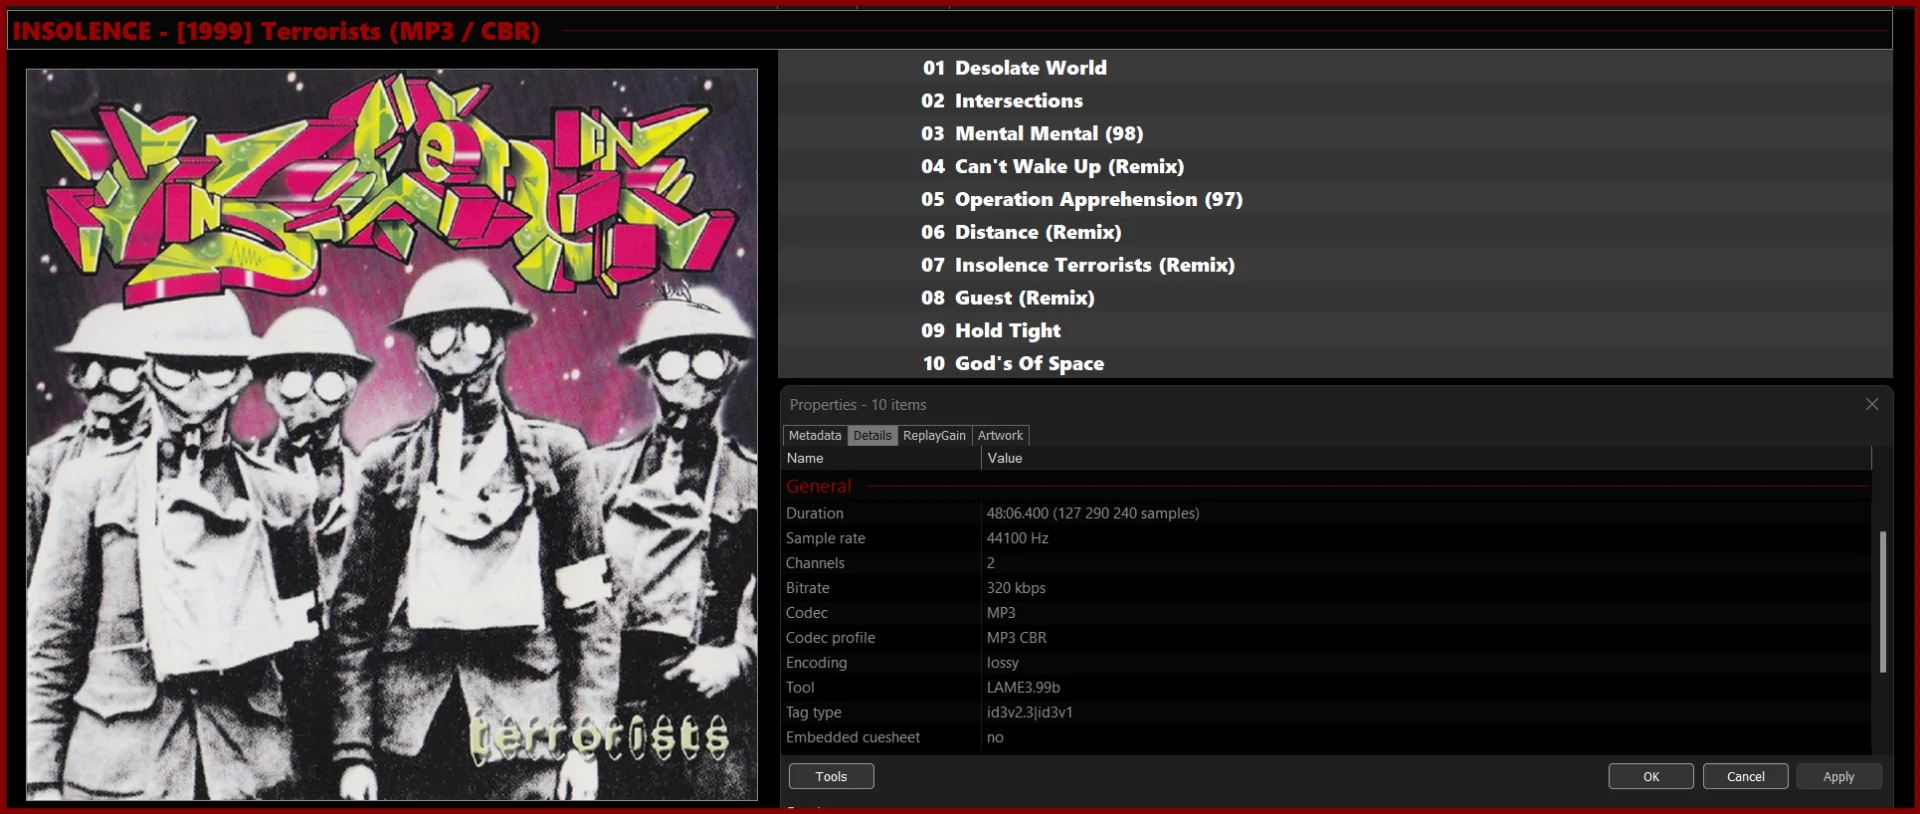The width and height of the screenshot is (1920, 814).
Task: Select track 03 Mental Mental (98)
Action: pyautogui.click(x=1335, y=134)
